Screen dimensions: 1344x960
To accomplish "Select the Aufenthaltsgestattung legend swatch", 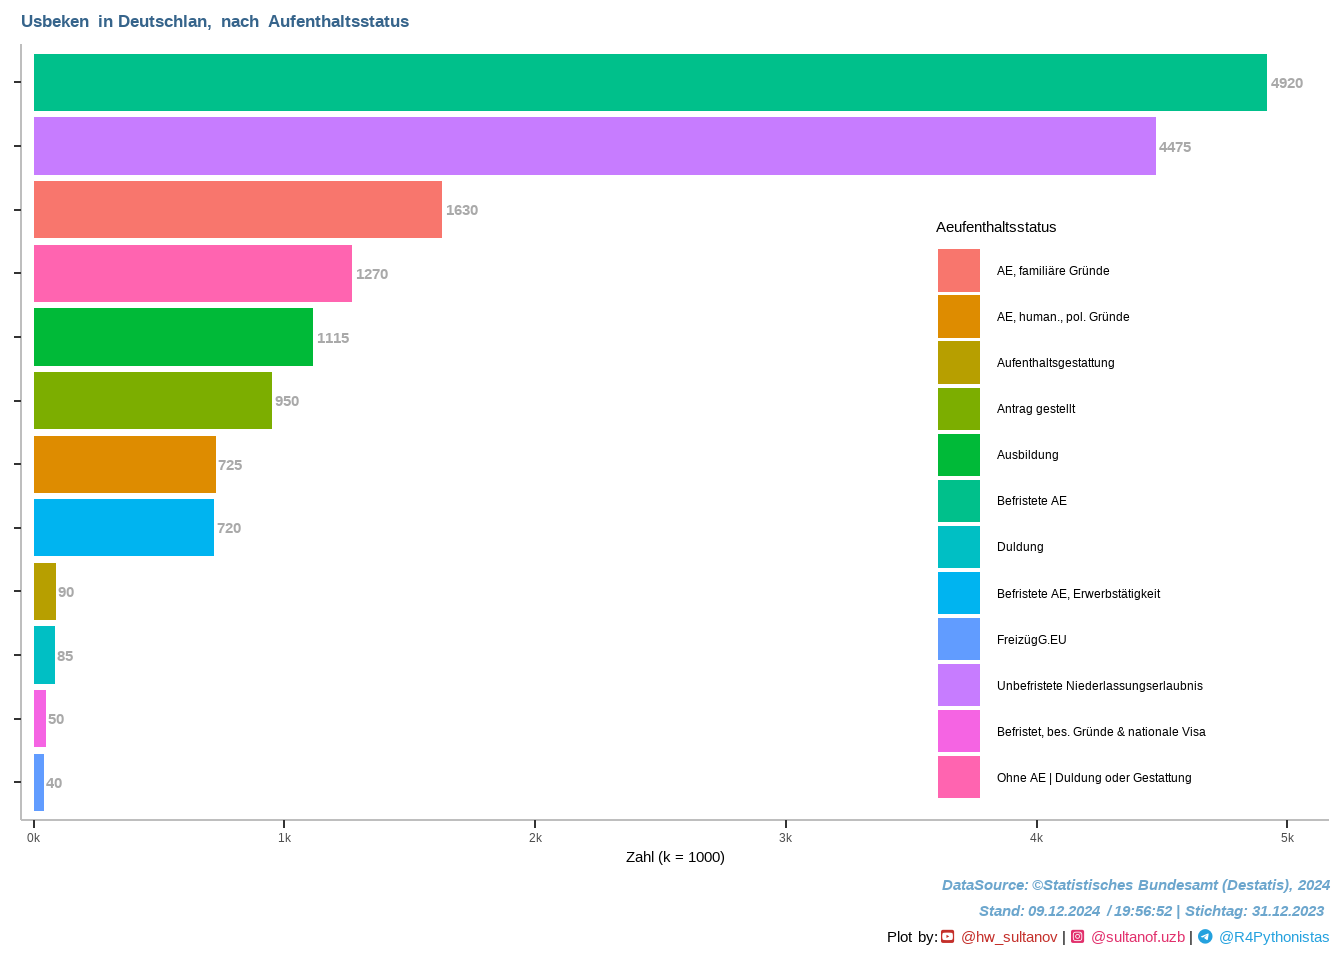I will [x=958, y=363].
